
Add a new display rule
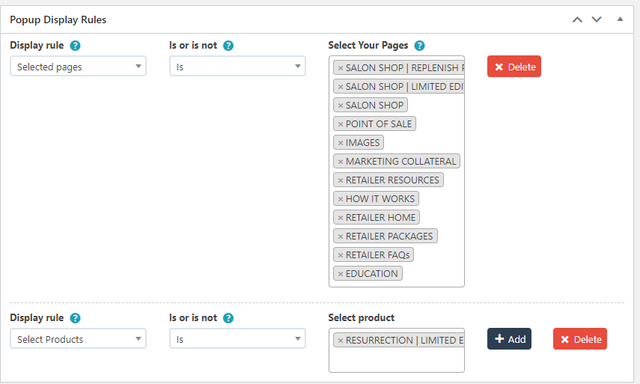pyautogui.click(x=509, y=339)
